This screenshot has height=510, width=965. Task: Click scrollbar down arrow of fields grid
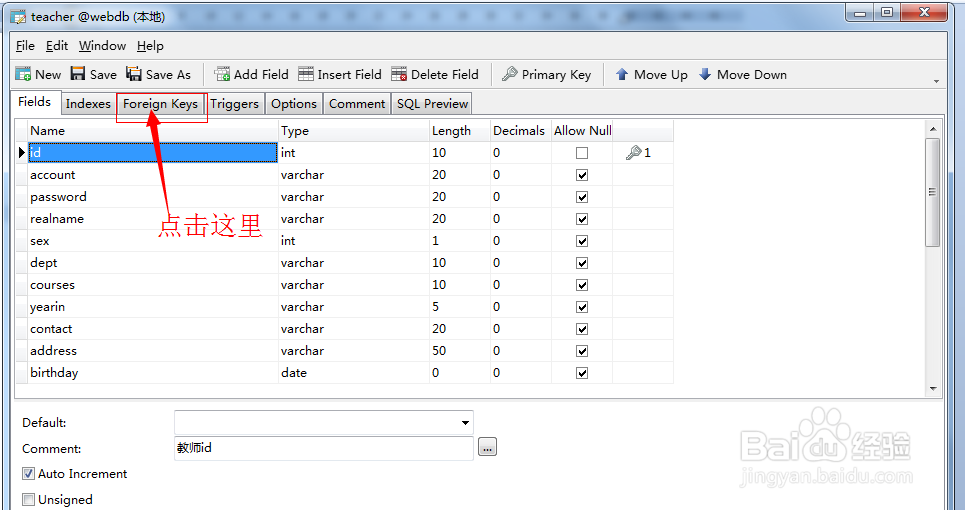(x=933, y=388)
